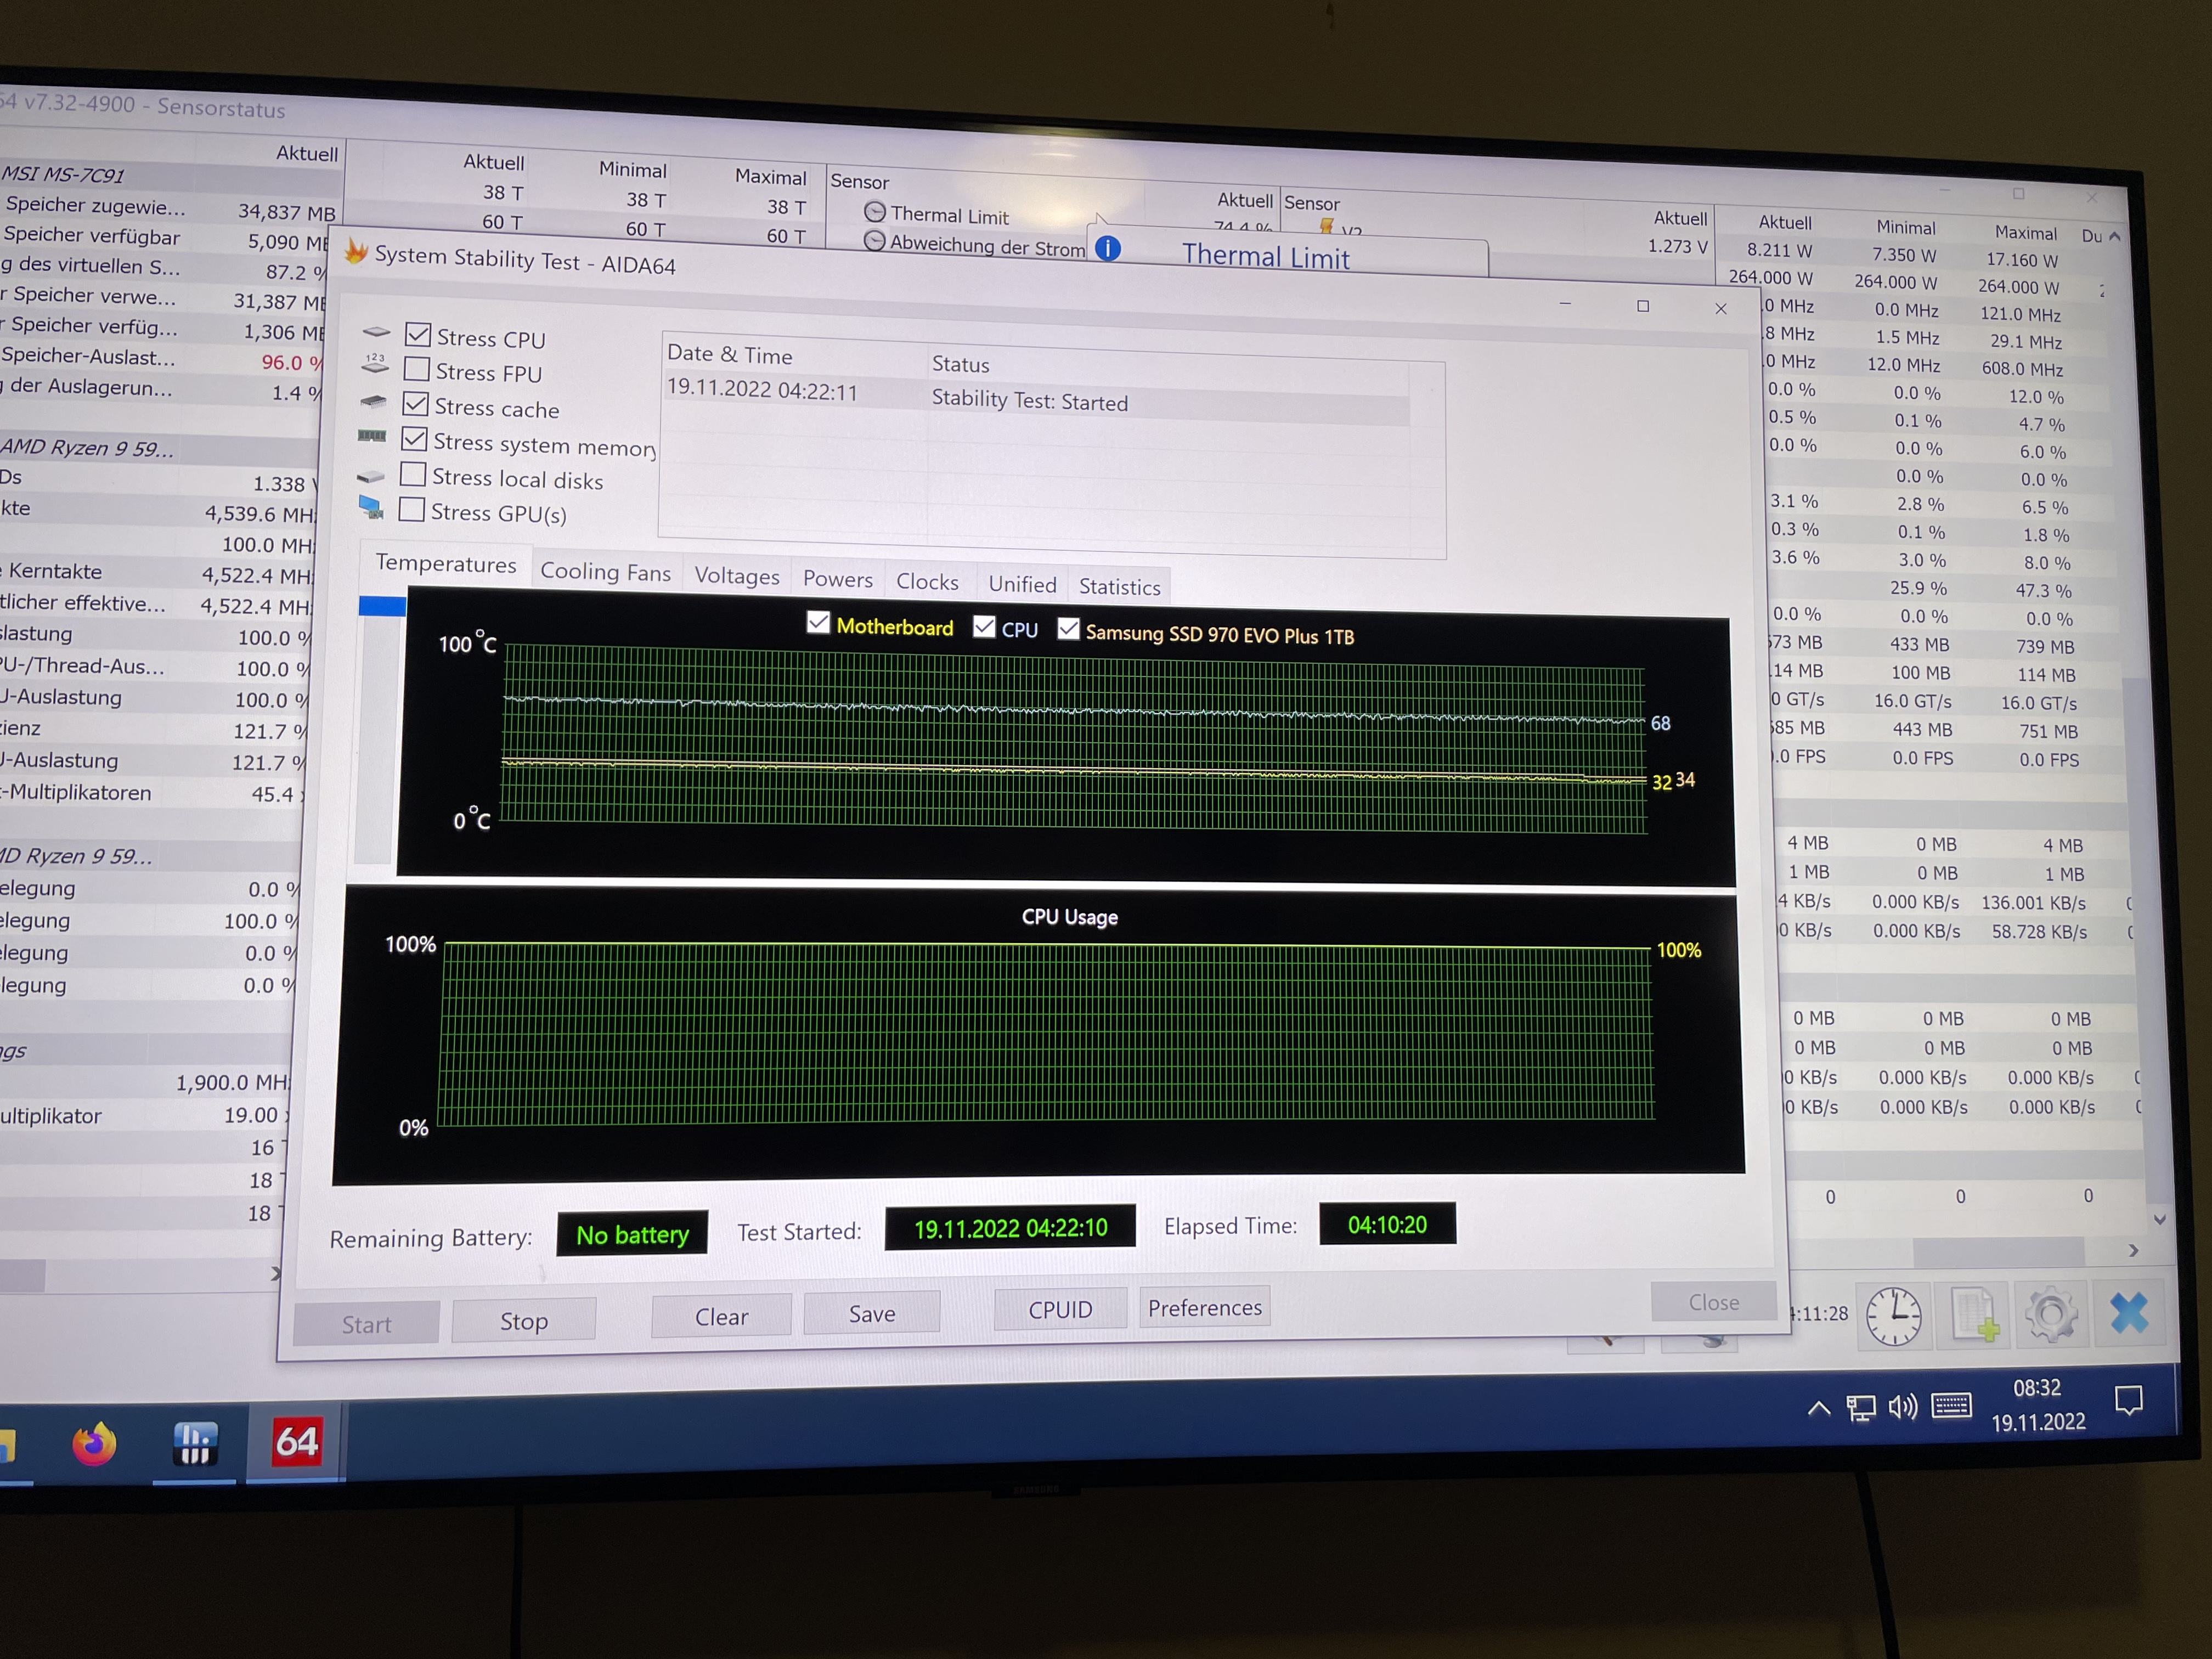Open sensor settings via the gear icon
Viewport: 2212px width, 1659px height.
(x=2050, y=1314)
